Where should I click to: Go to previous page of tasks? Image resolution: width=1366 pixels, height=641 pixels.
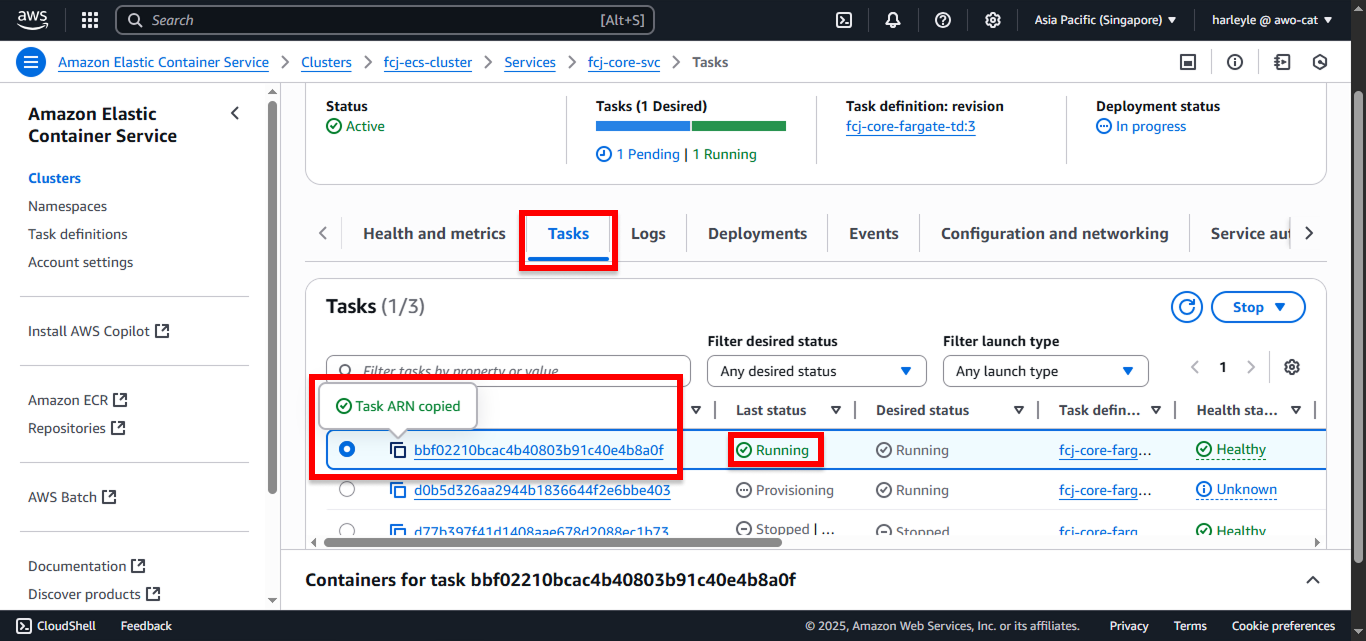[1195, 367]
